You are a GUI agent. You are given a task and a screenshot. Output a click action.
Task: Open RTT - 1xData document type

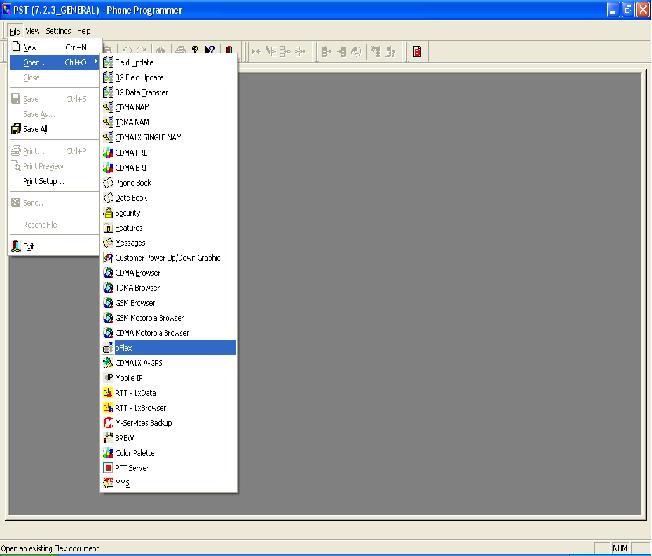tap(169, 393)
